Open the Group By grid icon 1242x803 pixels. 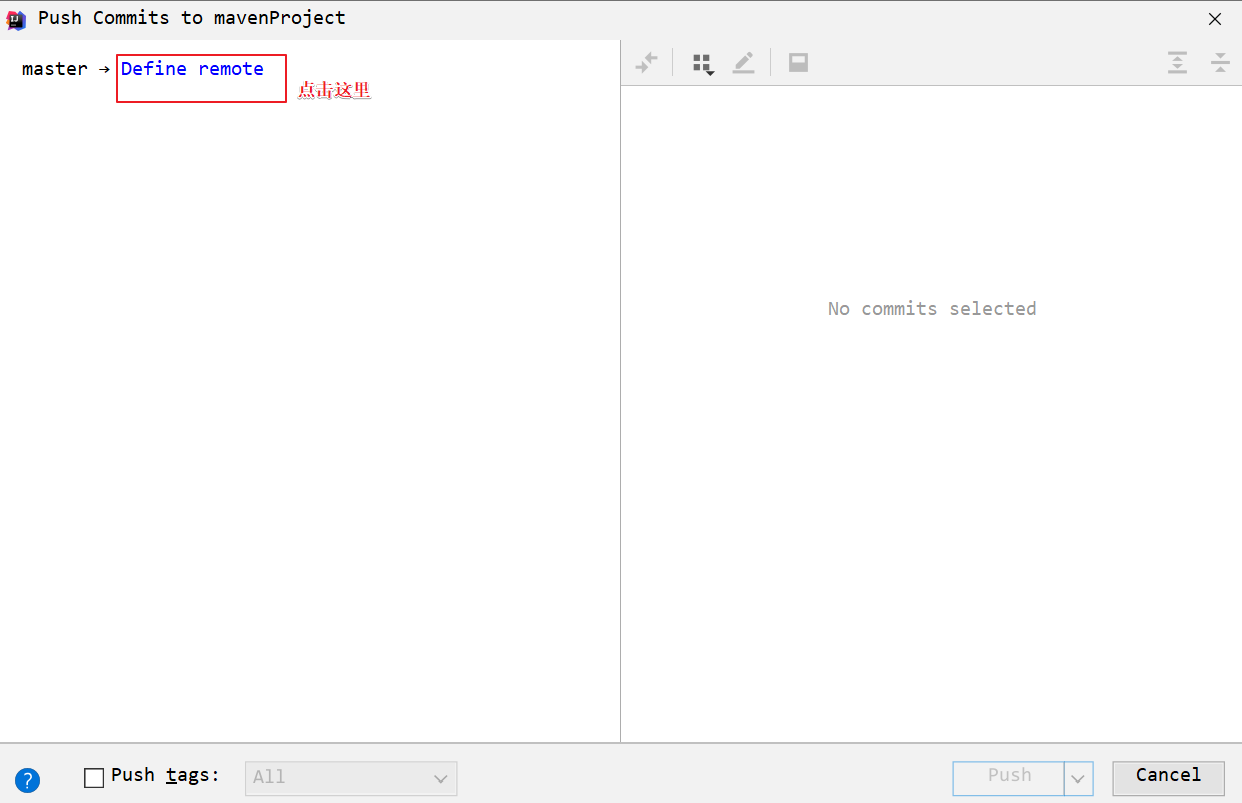pyautogui.click(x=703, y=64)
